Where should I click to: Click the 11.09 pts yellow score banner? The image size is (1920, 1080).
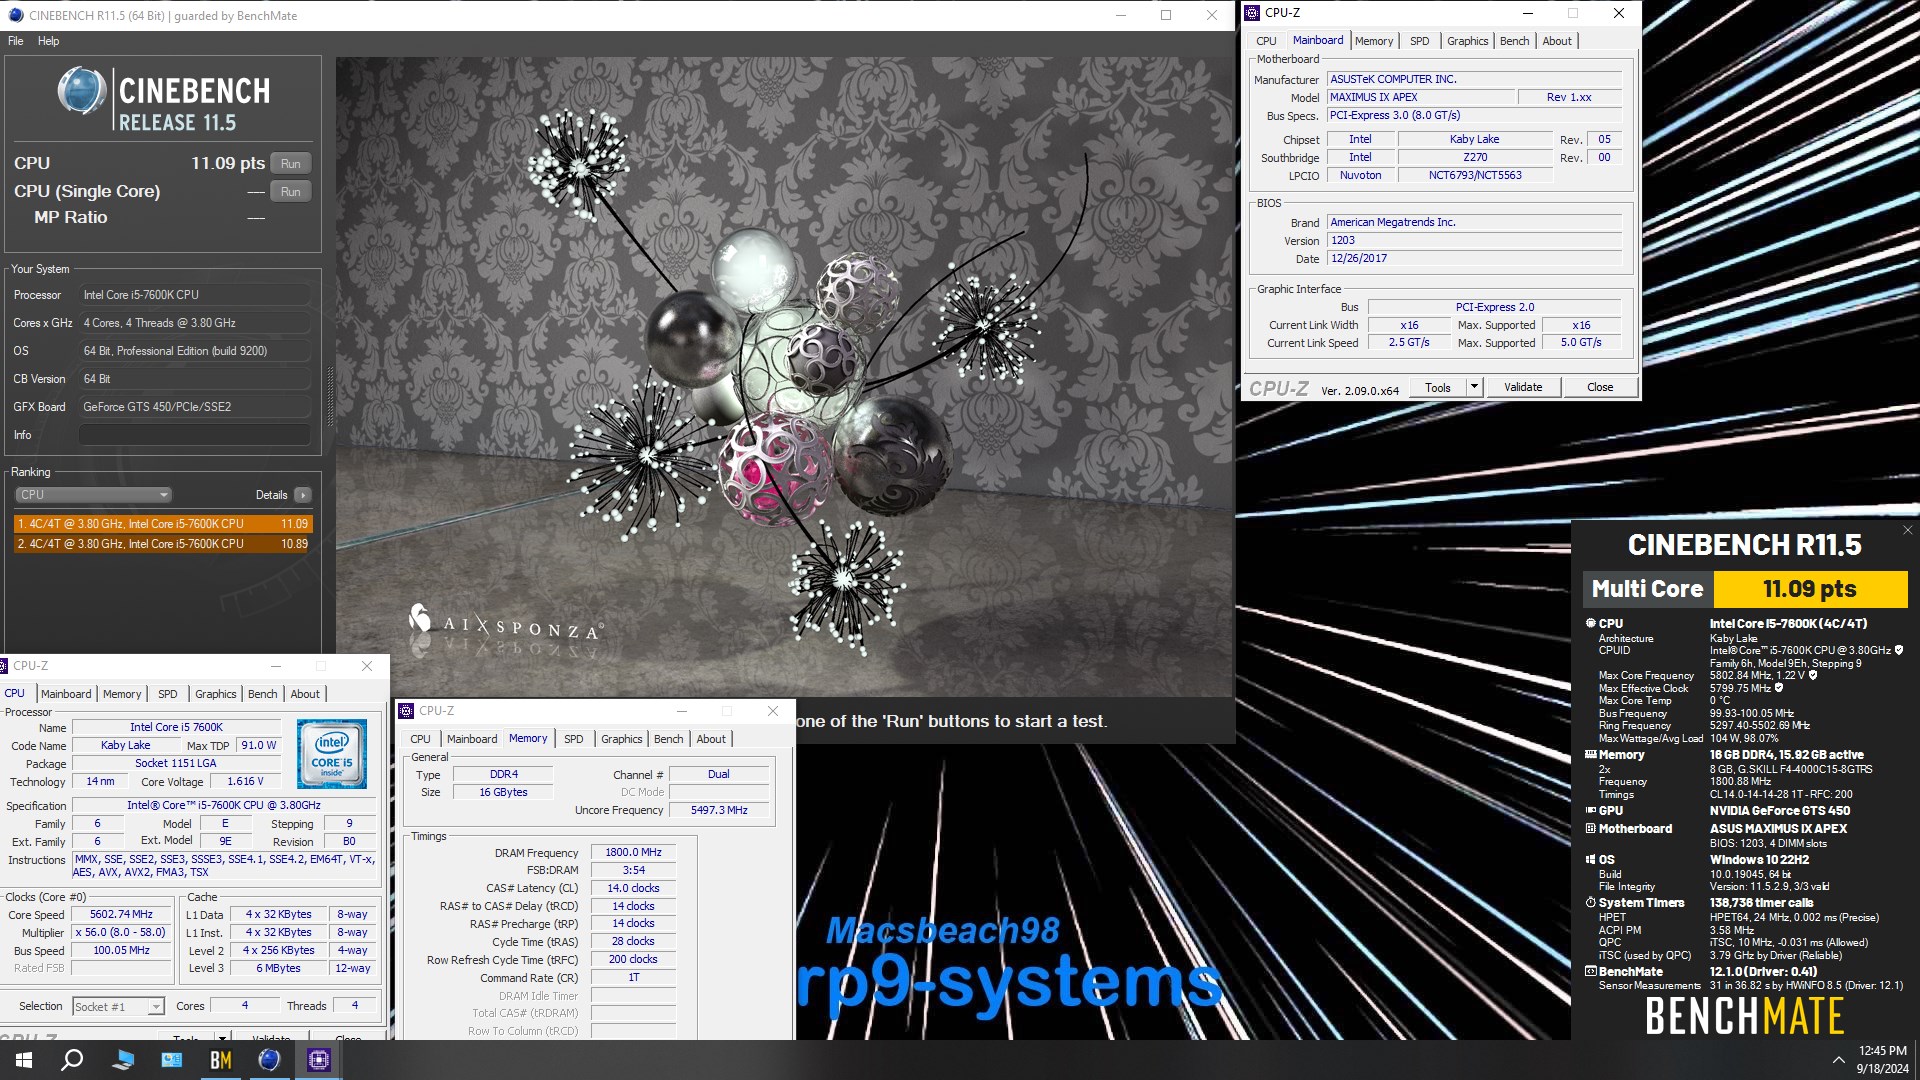1810,589
